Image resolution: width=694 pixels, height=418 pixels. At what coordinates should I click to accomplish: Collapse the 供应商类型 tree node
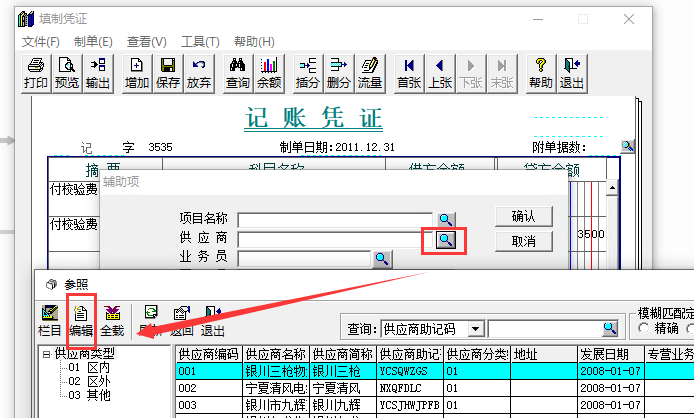click(x=46, y=353)
